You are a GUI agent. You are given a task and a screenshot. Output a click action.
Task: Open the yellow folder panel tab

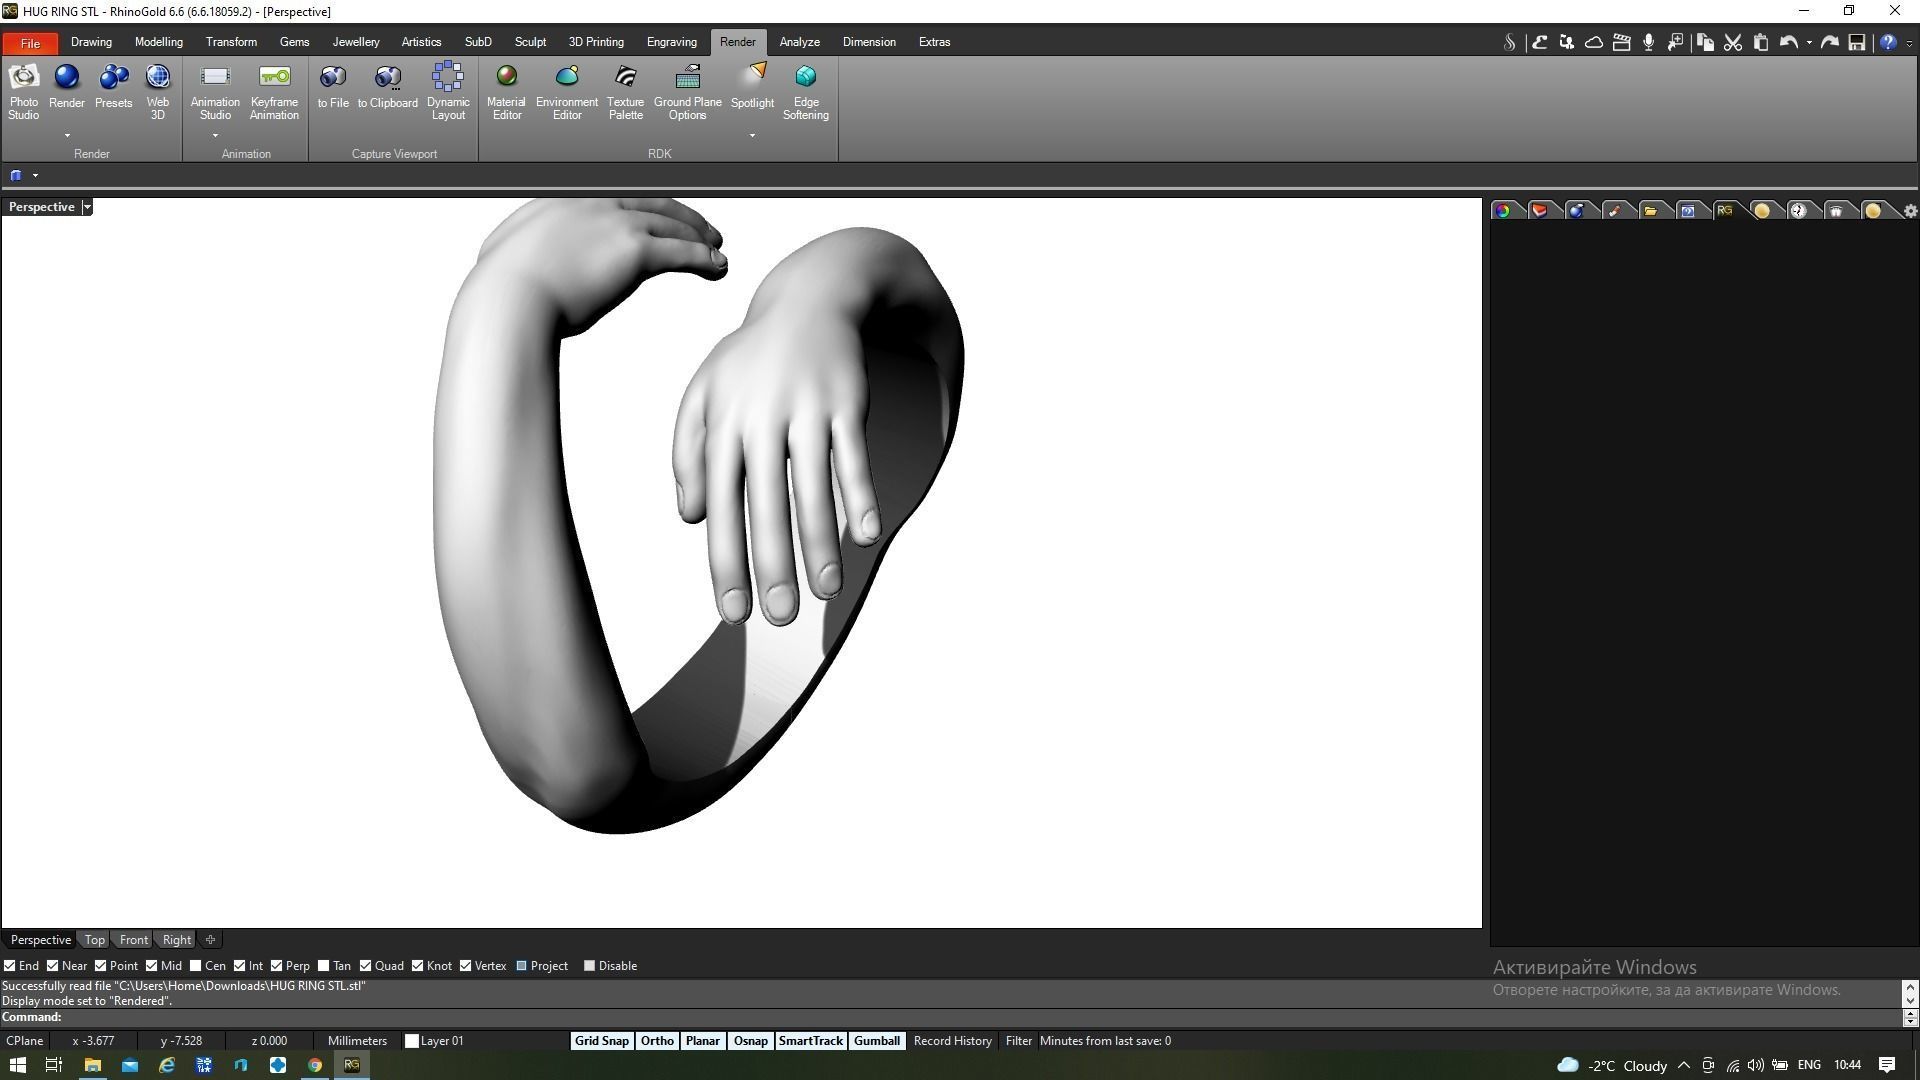1650,210
